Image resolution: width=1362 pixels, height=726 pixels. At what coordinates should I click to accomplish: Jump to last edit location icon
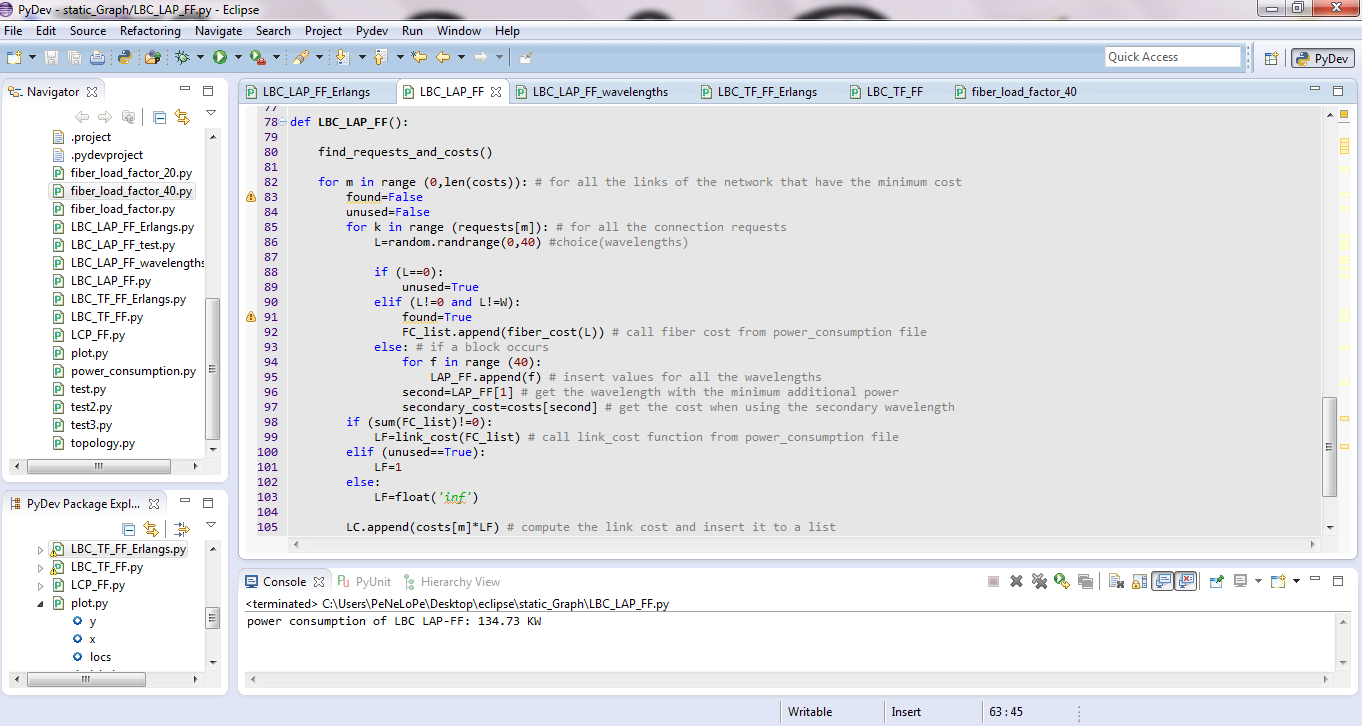click(419, 57)
